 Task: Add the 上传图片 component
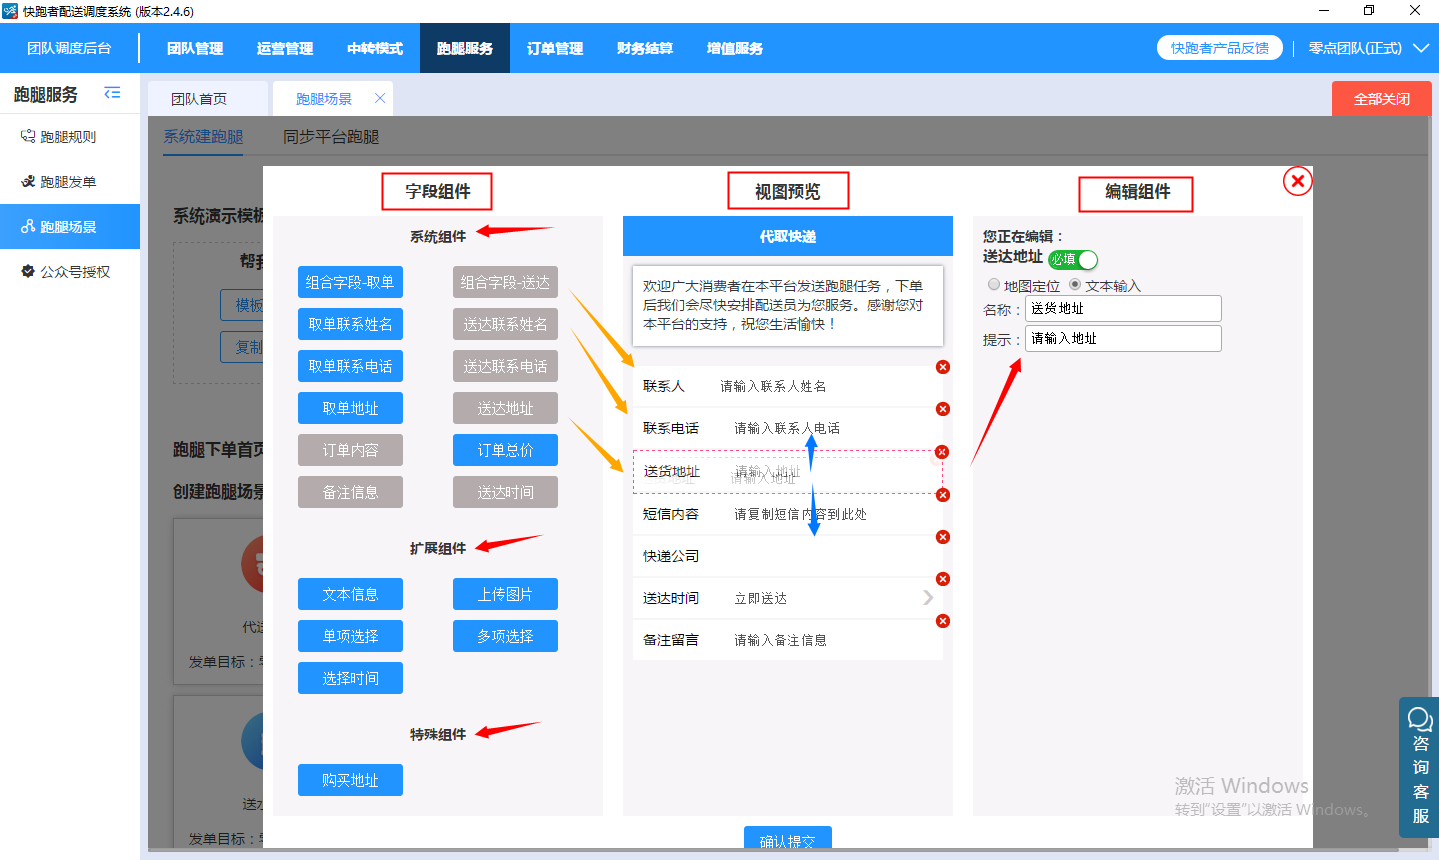pos(505,594)
